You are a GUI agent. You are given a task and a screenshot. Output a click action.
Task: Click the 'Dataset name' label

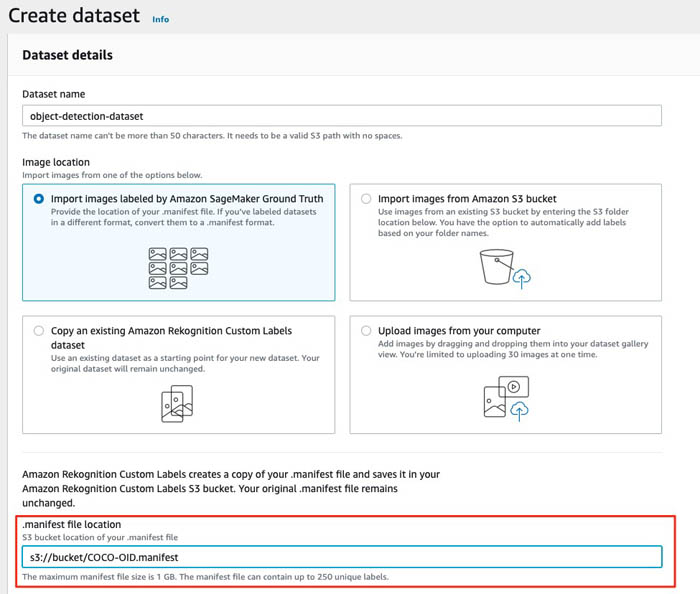[x=54, y=94]
